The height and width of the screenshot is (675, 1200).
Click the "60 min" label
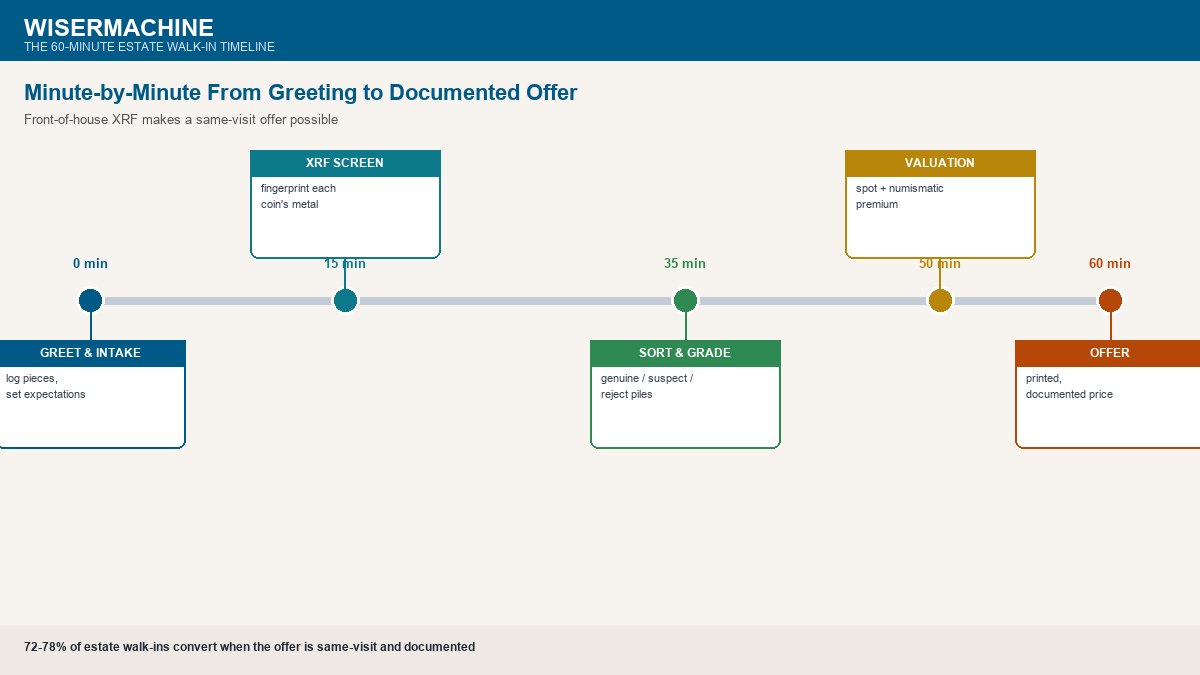1110,264
